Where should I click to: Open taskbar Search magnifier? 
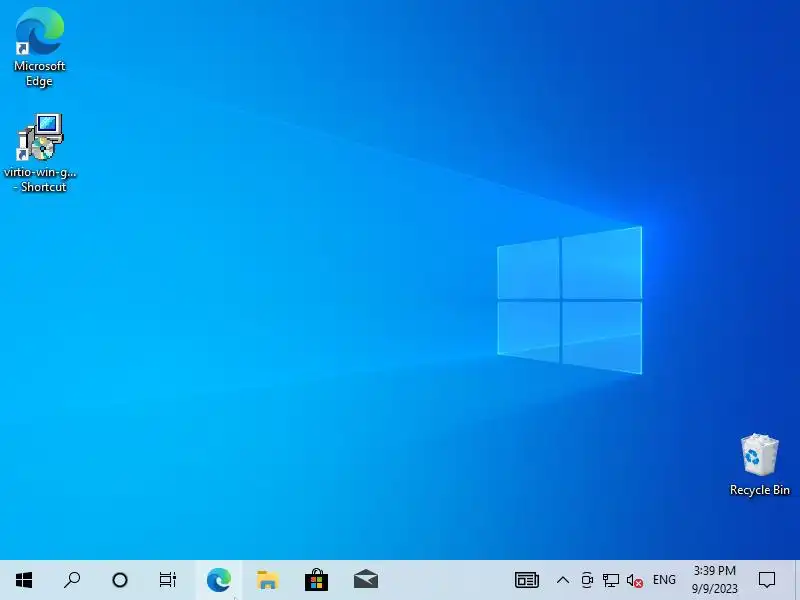tap(72, 580)
